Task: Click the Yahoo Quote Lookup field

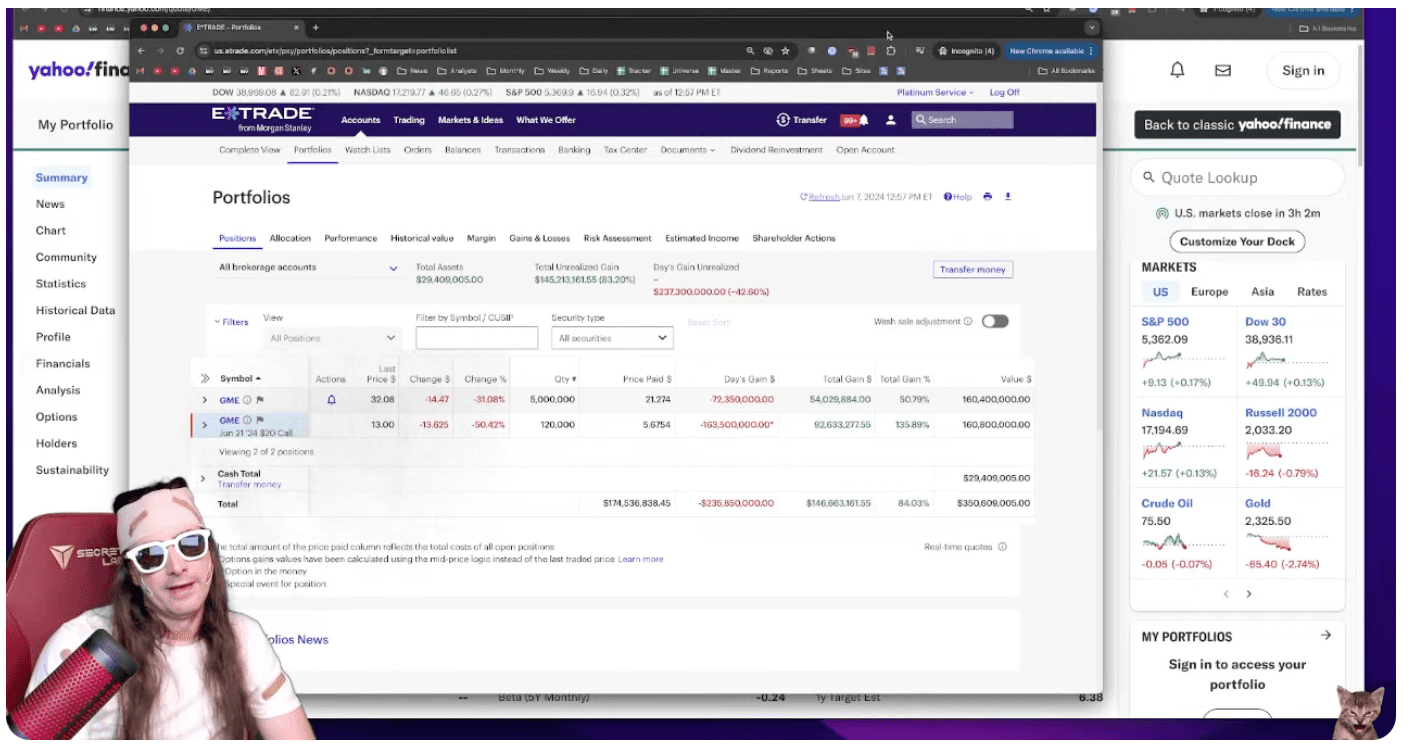Action: (1237, 178)
